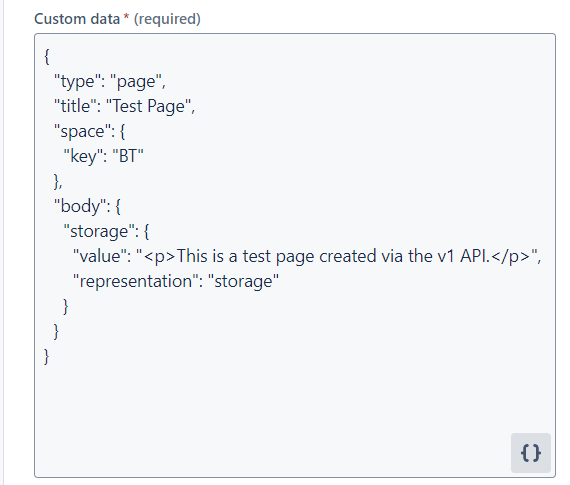Screen dimensions: 570x485
Task: Click the "storage" representation value
Action: coord(243,281)
